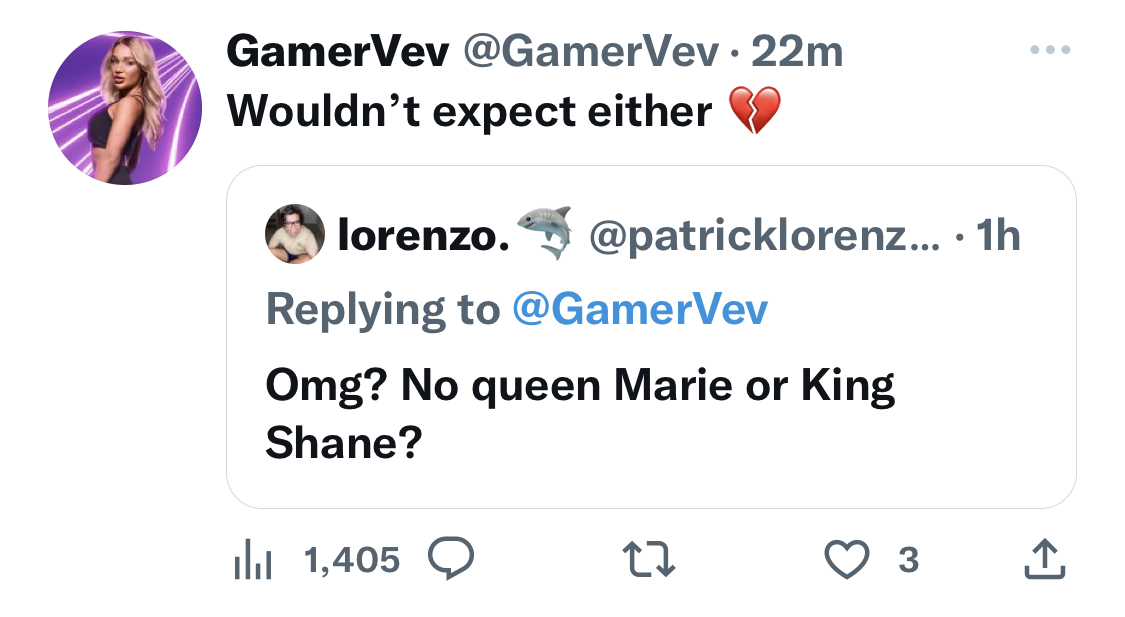Click the reply speech bubble icon
This screenshot has height=617, width=1125.
coord(451,558)
